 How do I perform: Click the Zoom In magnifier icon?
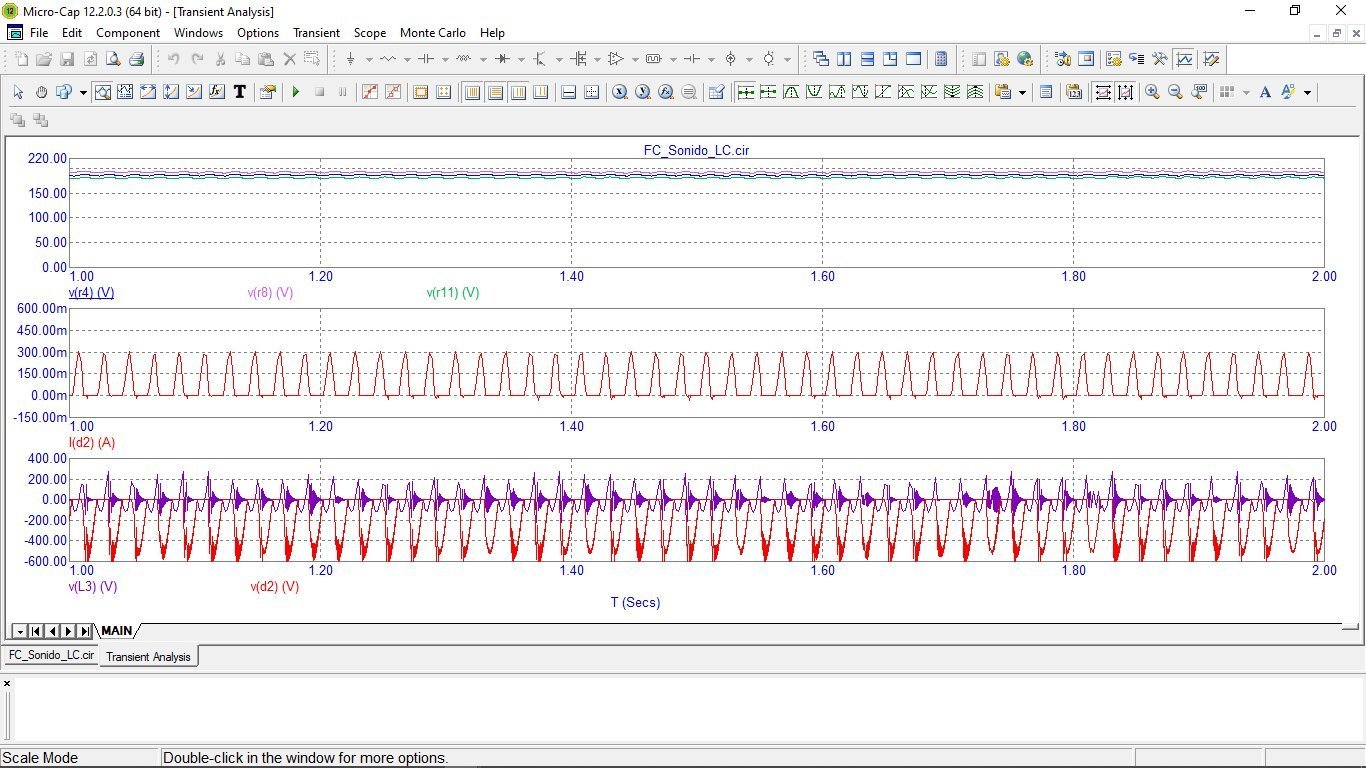click(x=1152, y=92)
